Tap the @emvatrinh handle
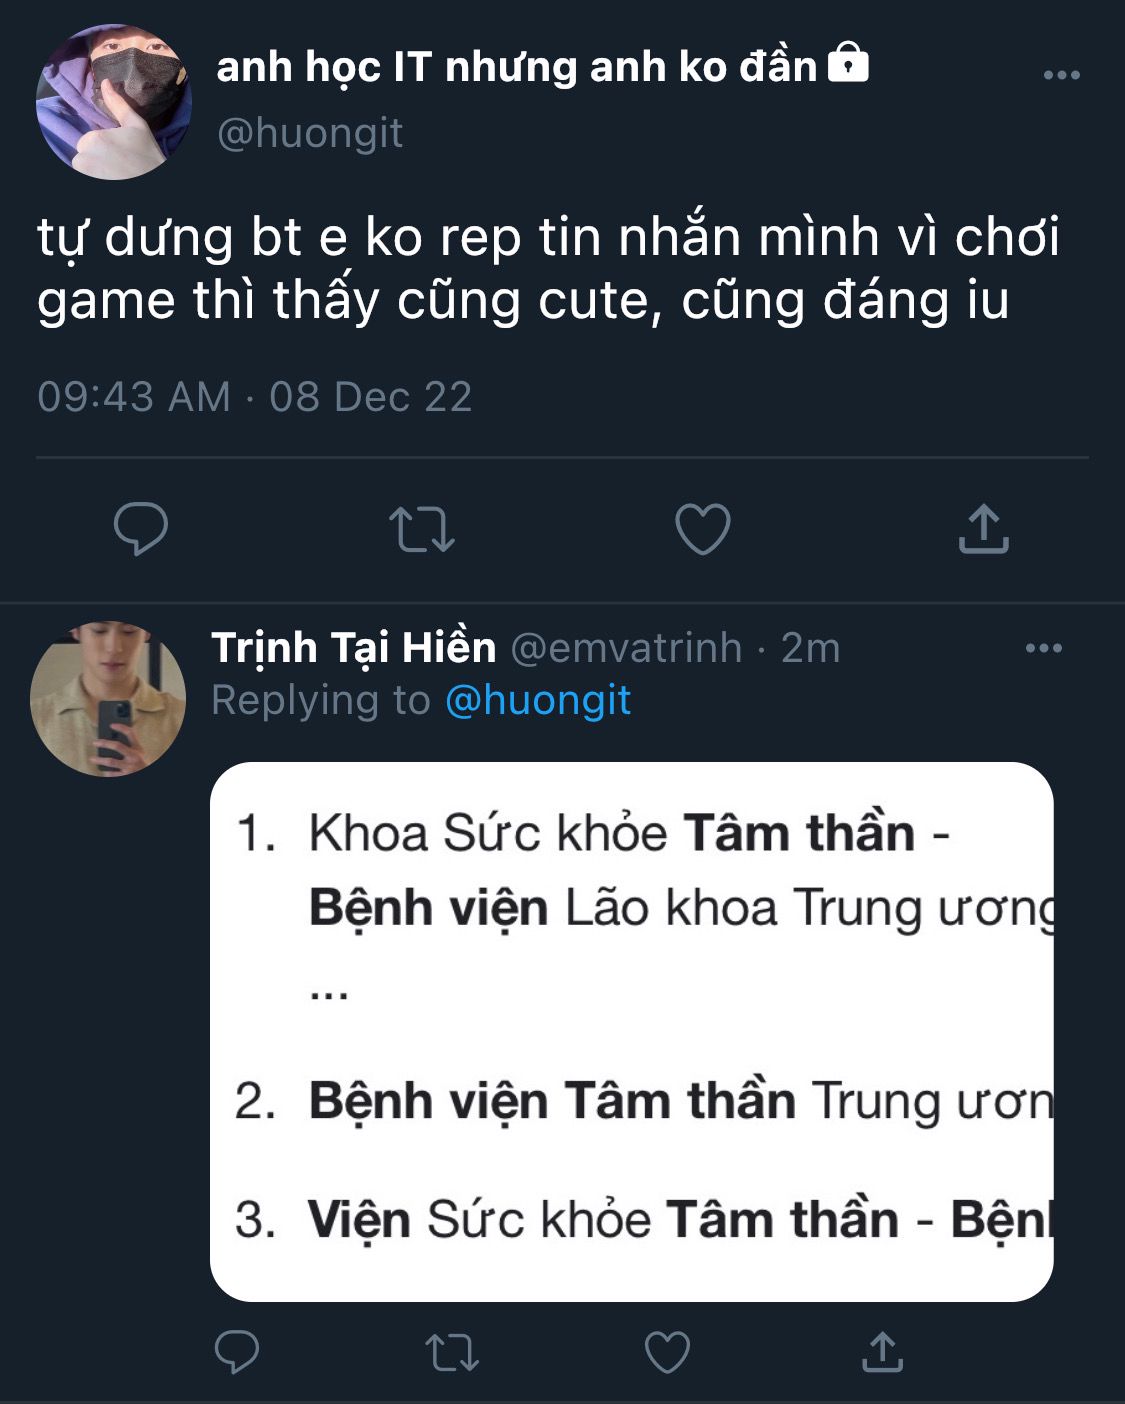This screenshot has height=1404, width=1125. coord(626,648)
